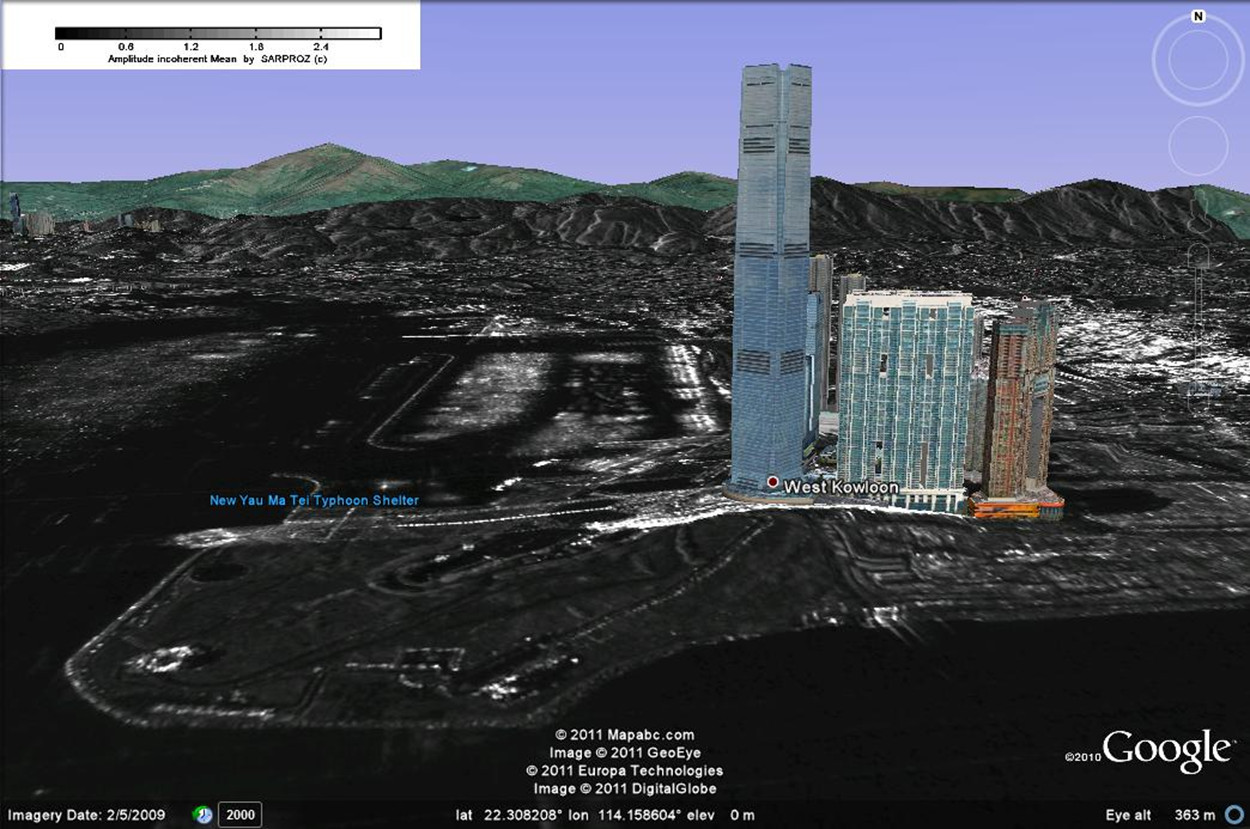Viewport: 1250px width, 829px height.
Task: Open historical imagery clock icon
Action: coord(202,815)
